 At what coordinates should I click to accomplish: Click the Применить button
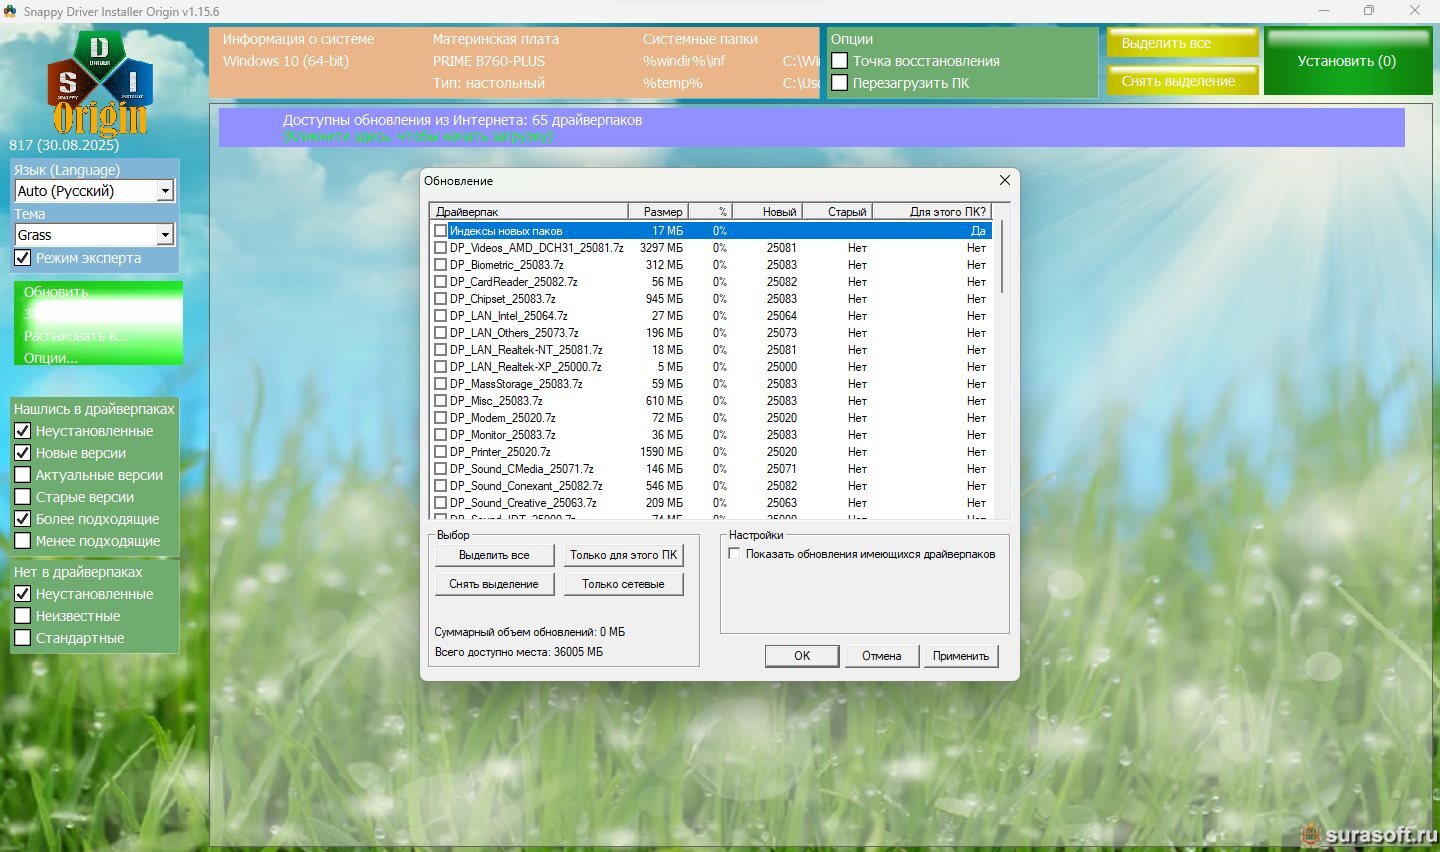click(x=960, y=656)
